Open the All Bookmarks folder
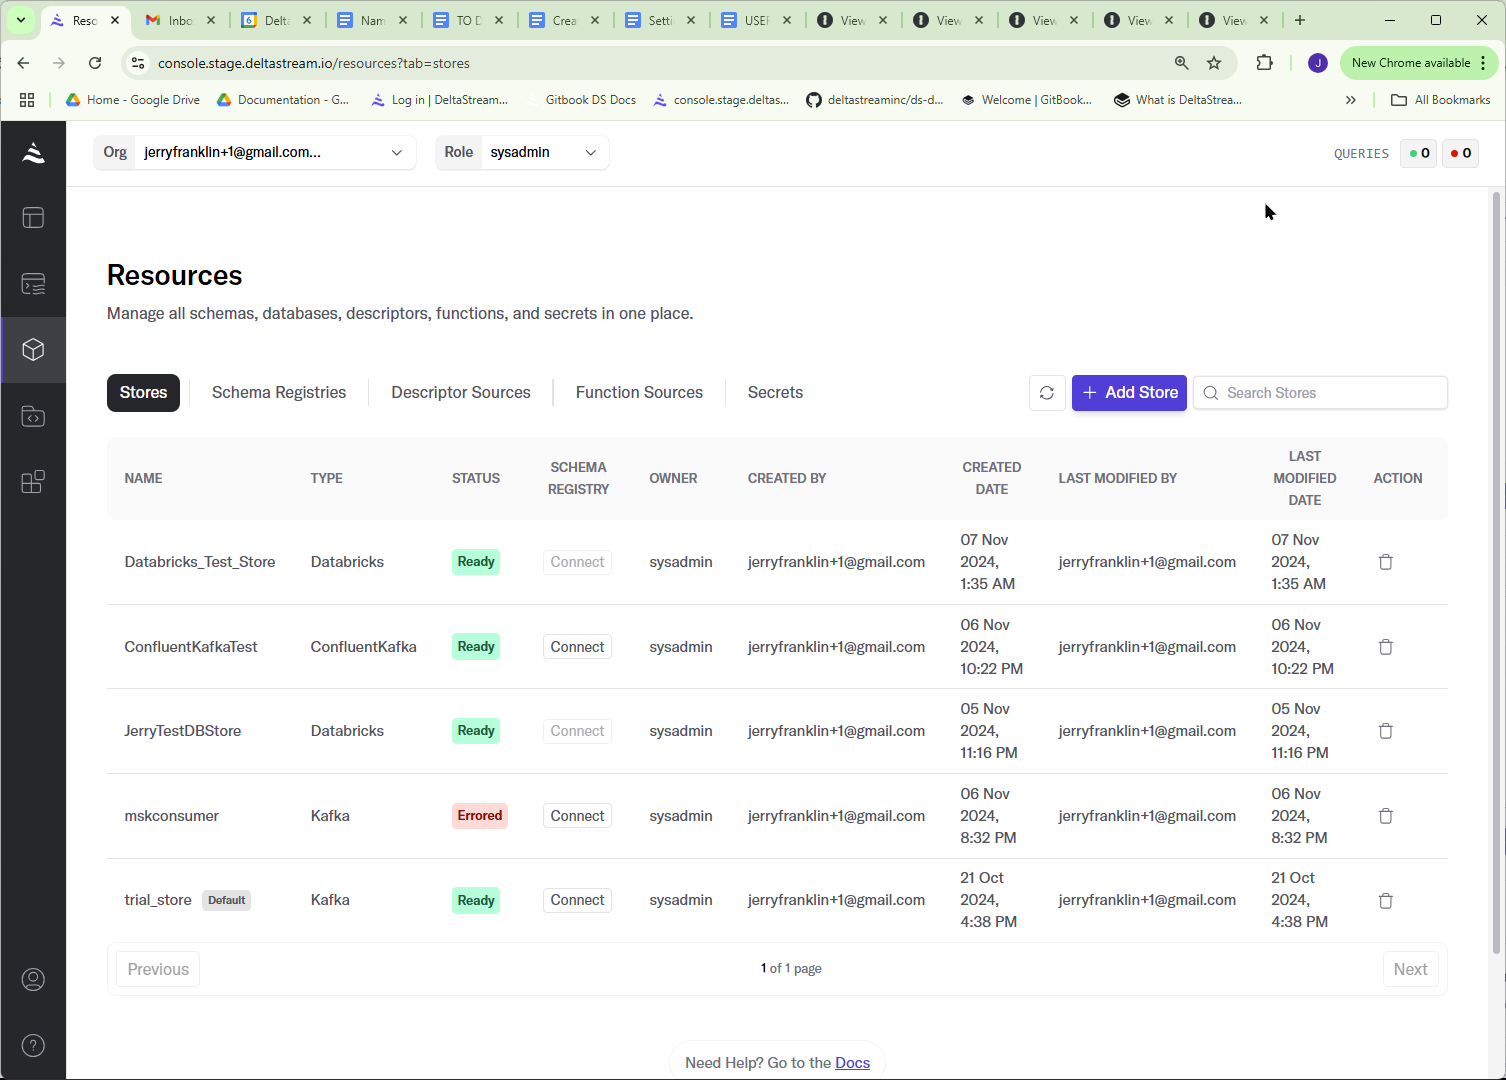This screenshot has width=1506, height=1080. [x=1441, y=100]
